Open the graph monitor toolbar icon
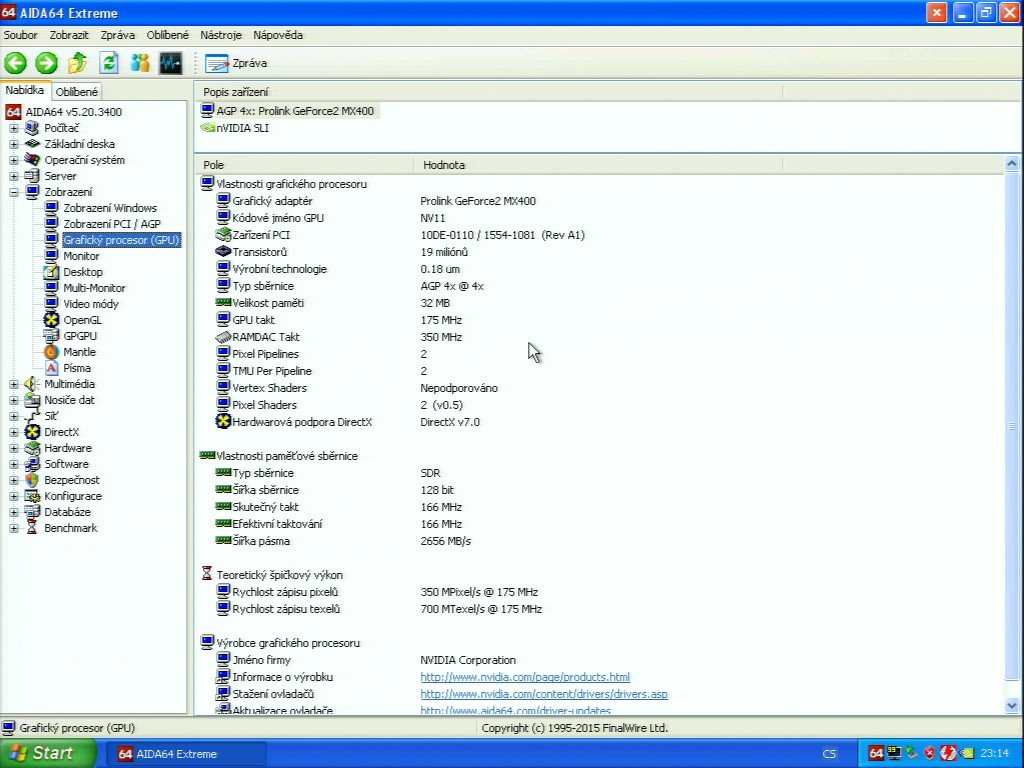Viewport: 1024px width, 768px height. tap(171, 63)
